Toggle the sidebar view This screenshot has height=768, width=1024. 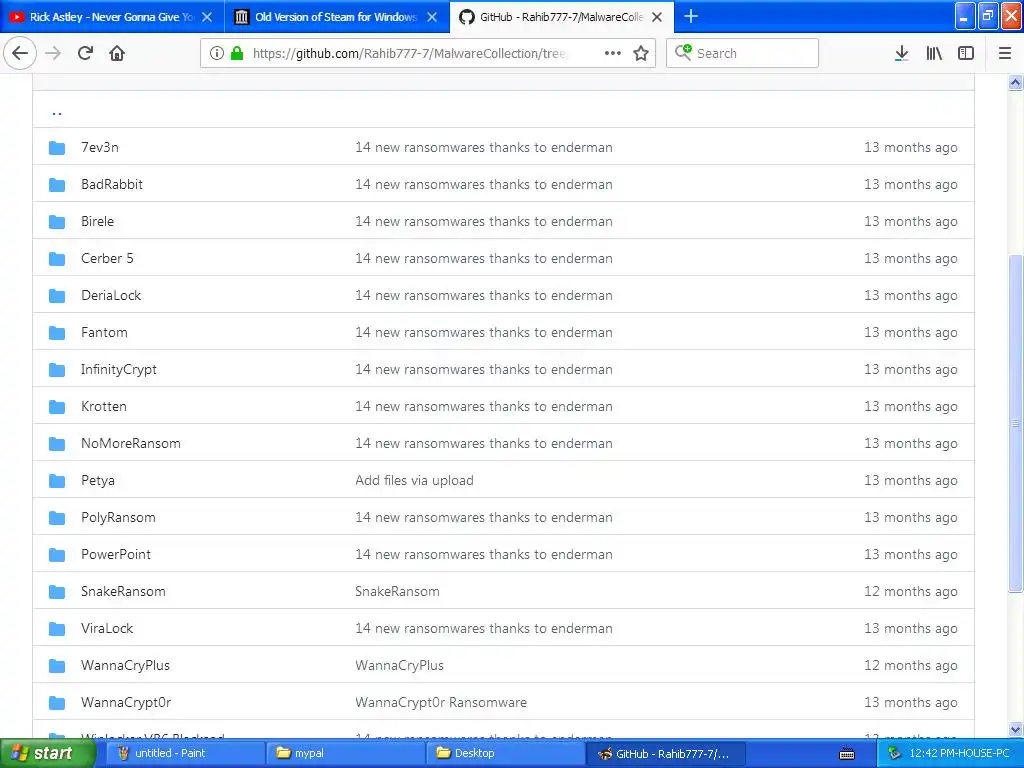pos(966,53)
